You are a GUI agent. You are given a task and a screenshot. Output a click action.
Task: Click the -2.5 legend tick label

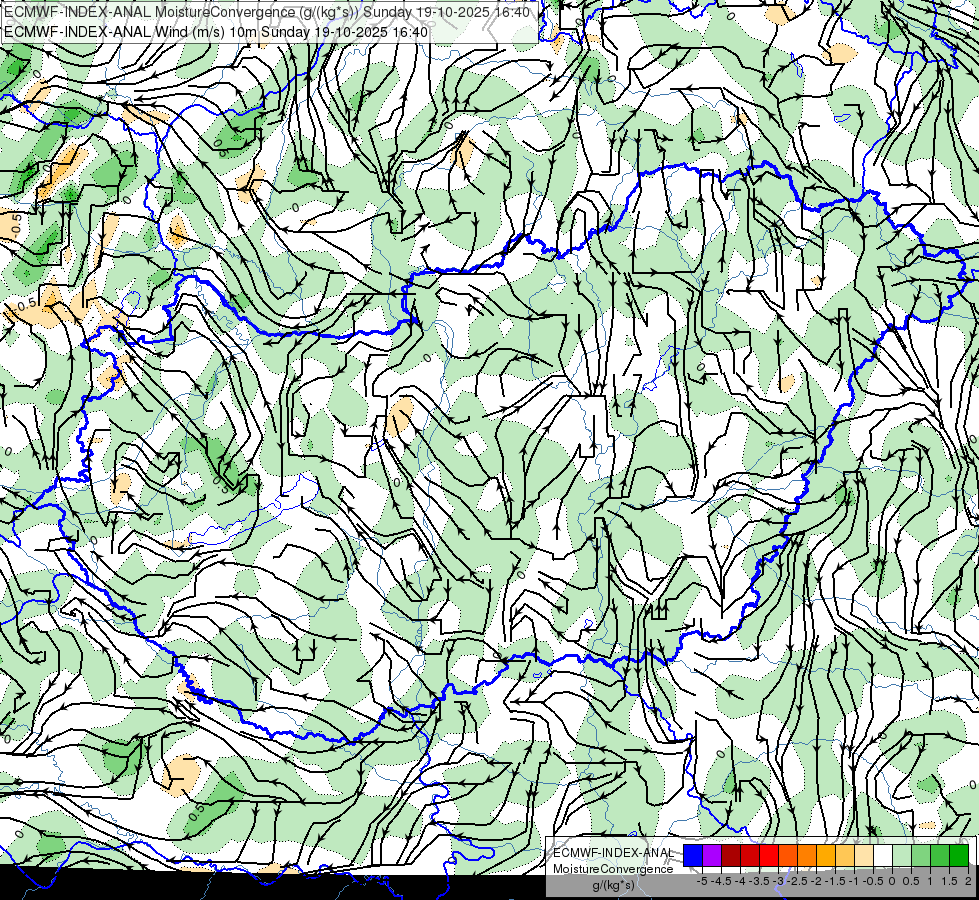tap(797, 881)
